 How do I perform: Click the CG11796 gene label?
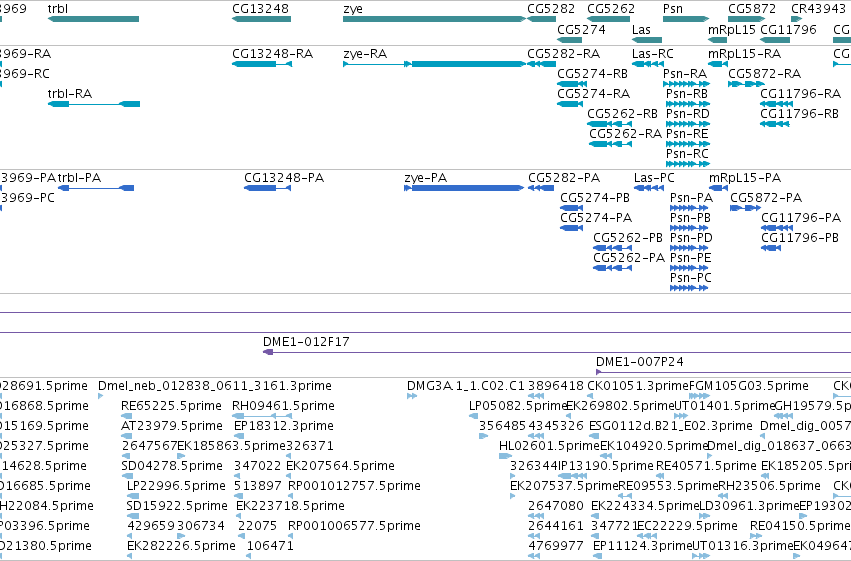(x=788, y=29)
